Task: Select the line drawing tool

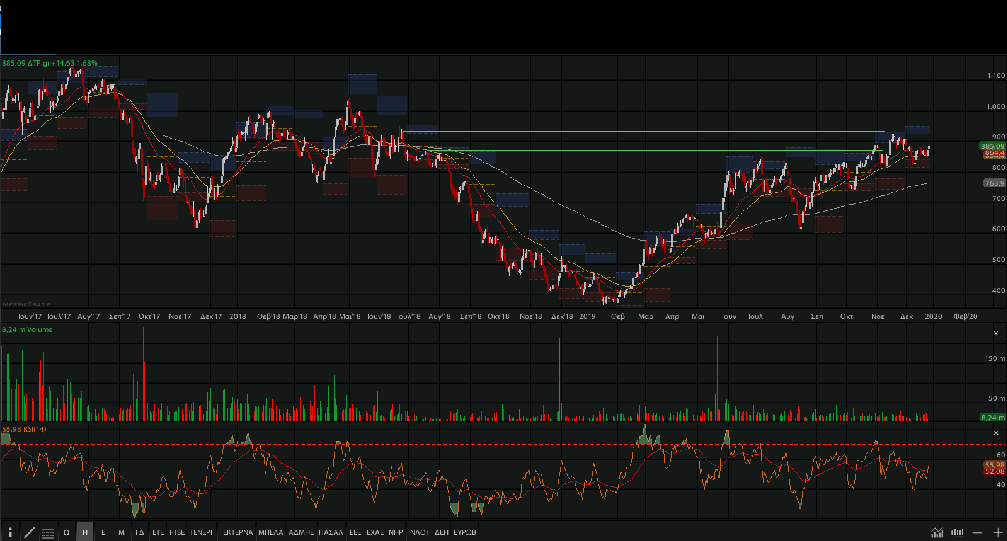Action: click(x=29, y=532)
